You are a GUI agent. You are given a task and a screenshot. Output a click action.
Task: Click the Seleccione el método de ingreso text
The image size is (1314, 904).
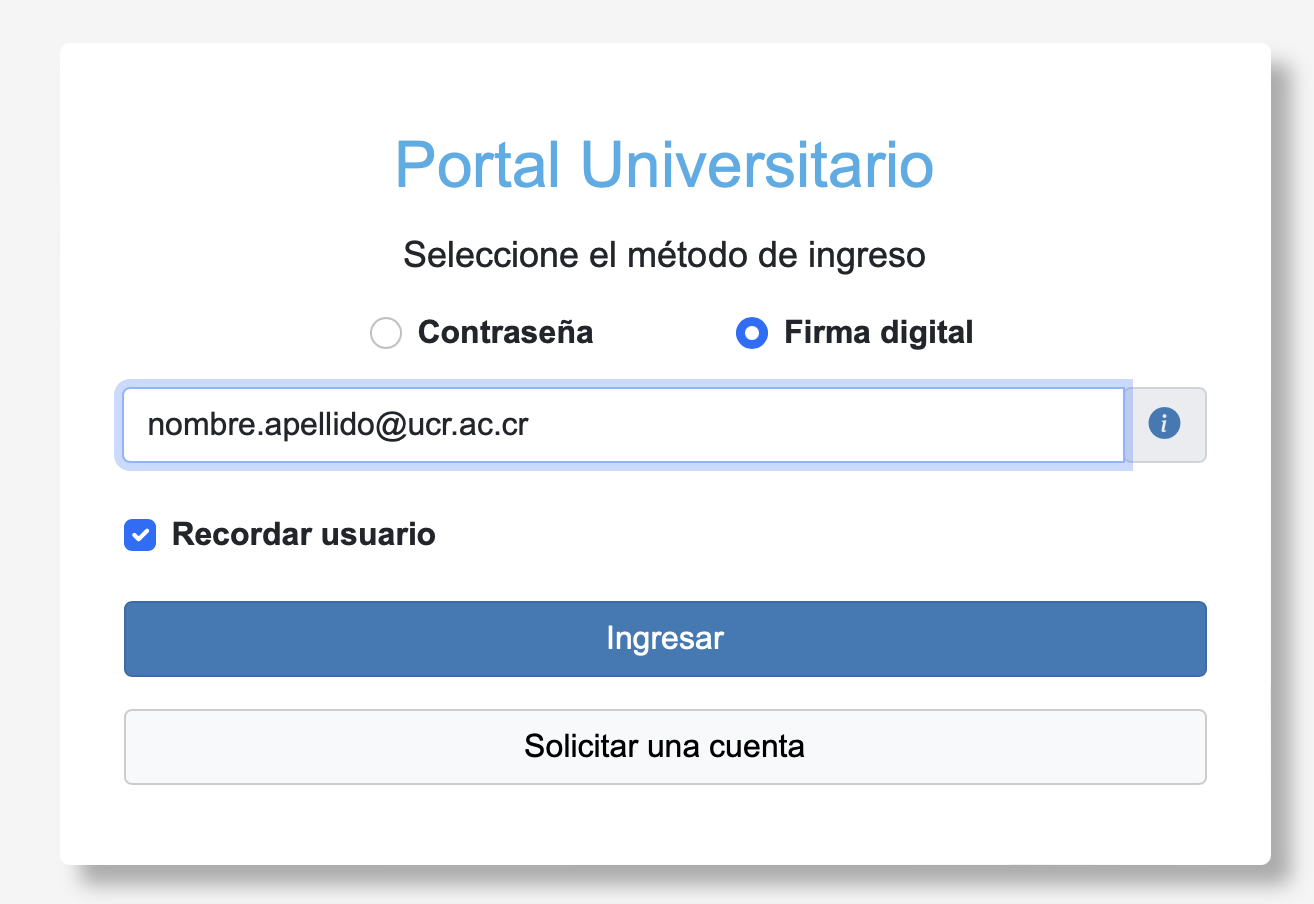664,255
